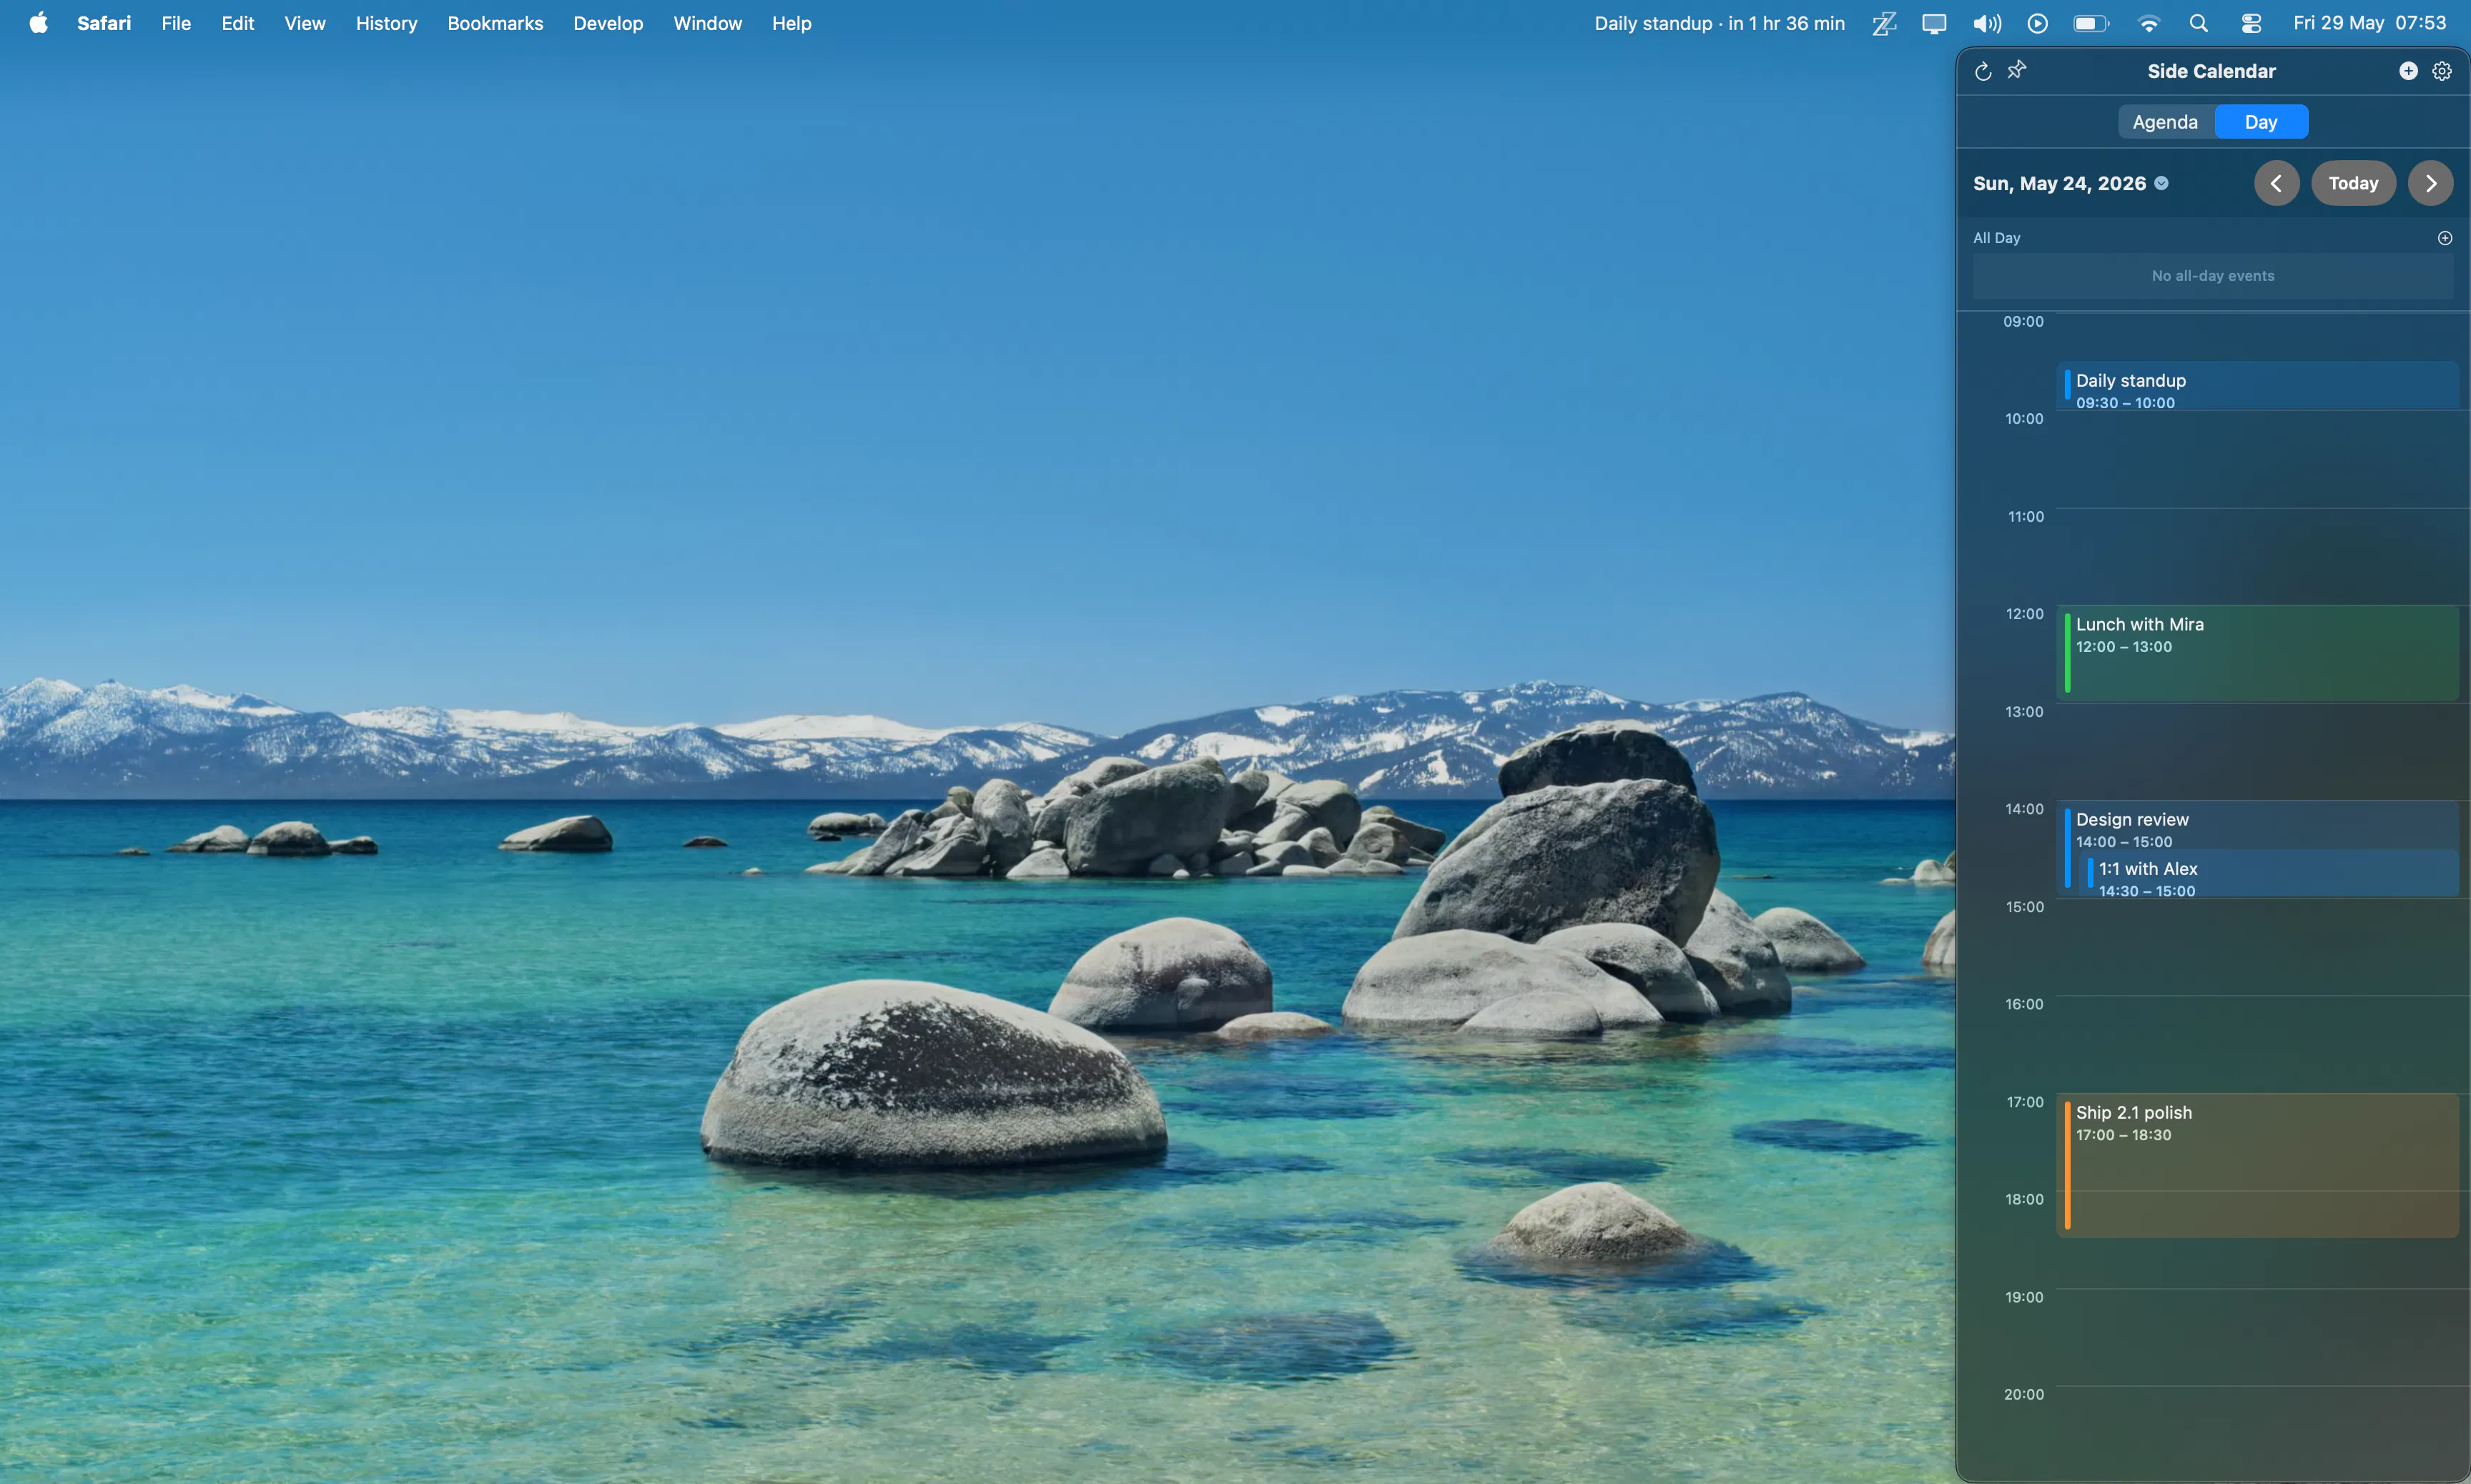Open the Develop menu
The height and width of the screenshot is (1484, 2471).
point(608,23)
